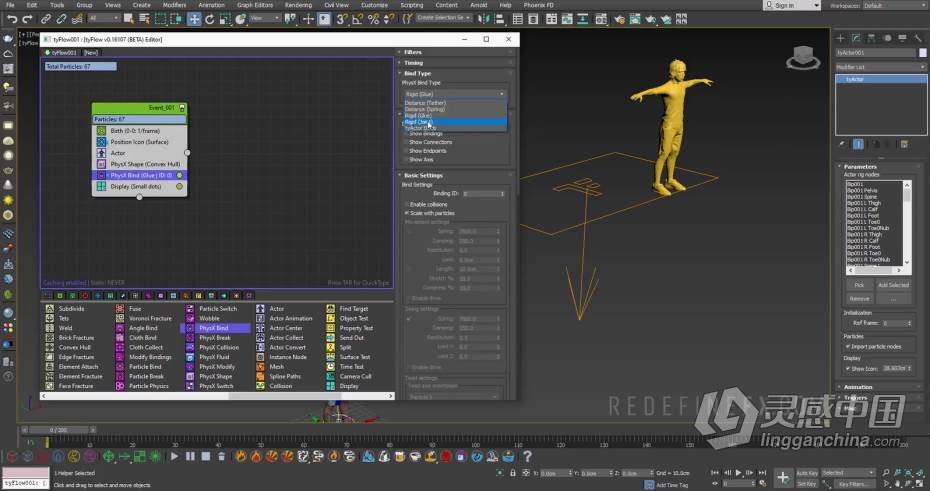
Task: Select the Select and Move tool
Action: coord(194,19)
